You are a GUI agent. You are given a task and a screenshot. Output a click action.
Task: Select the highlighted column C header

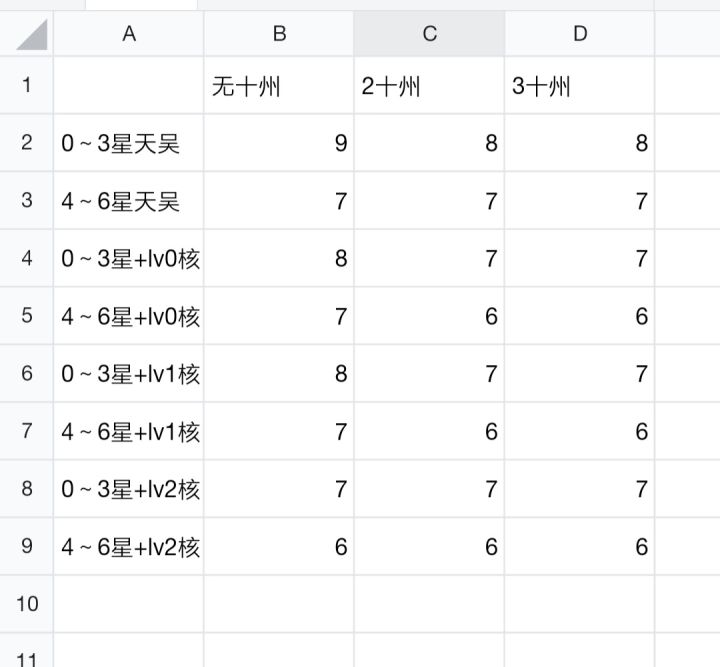pos(429,34)
